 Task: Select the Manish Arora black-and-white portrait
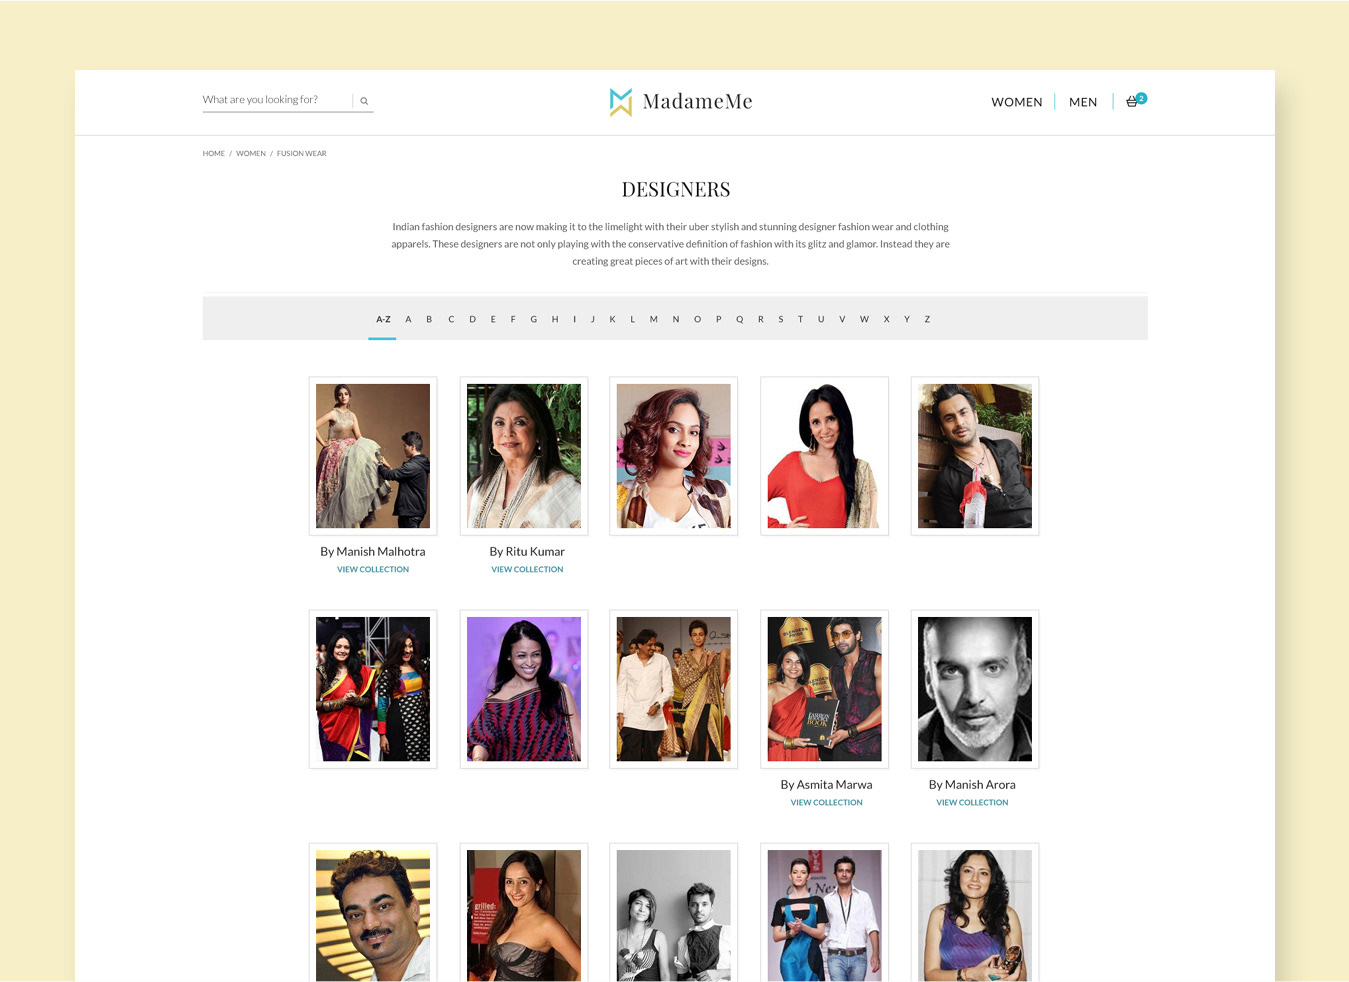tap(975, 689)
